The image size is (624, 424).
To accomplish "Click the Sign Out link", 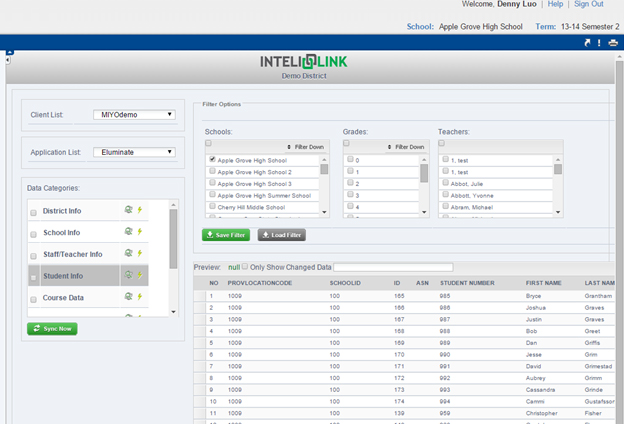I will click(589, 4).
